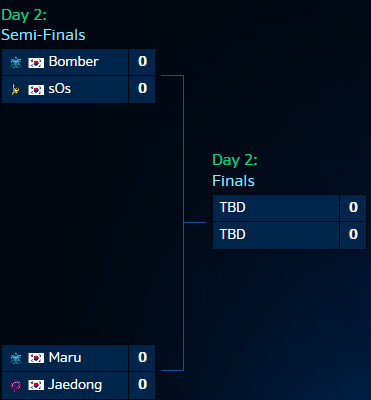Click the Finals heading

point(233,181)
